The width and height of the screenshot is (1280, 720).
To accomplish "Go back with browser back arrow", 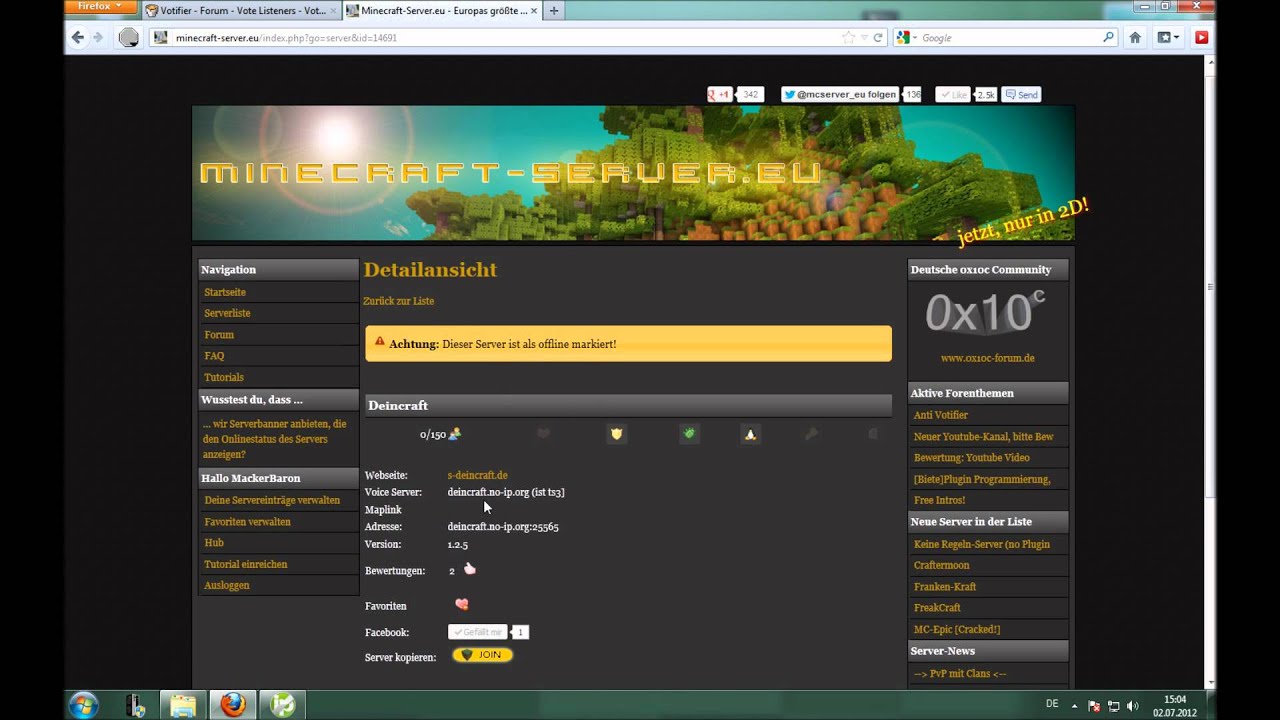I will [x=78, y=38].
